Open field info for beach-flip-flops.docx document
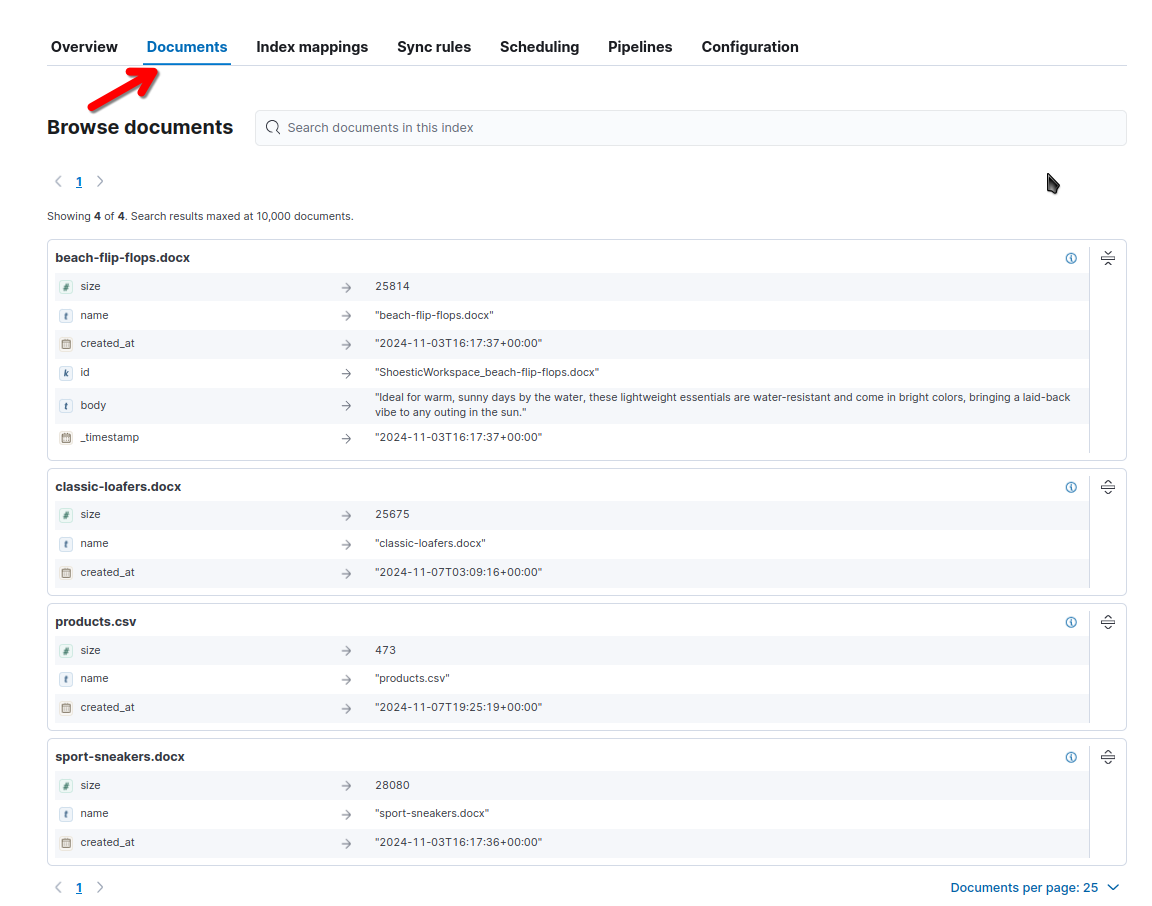This screenshot has width=1152, height=906. pos(1071,257)
